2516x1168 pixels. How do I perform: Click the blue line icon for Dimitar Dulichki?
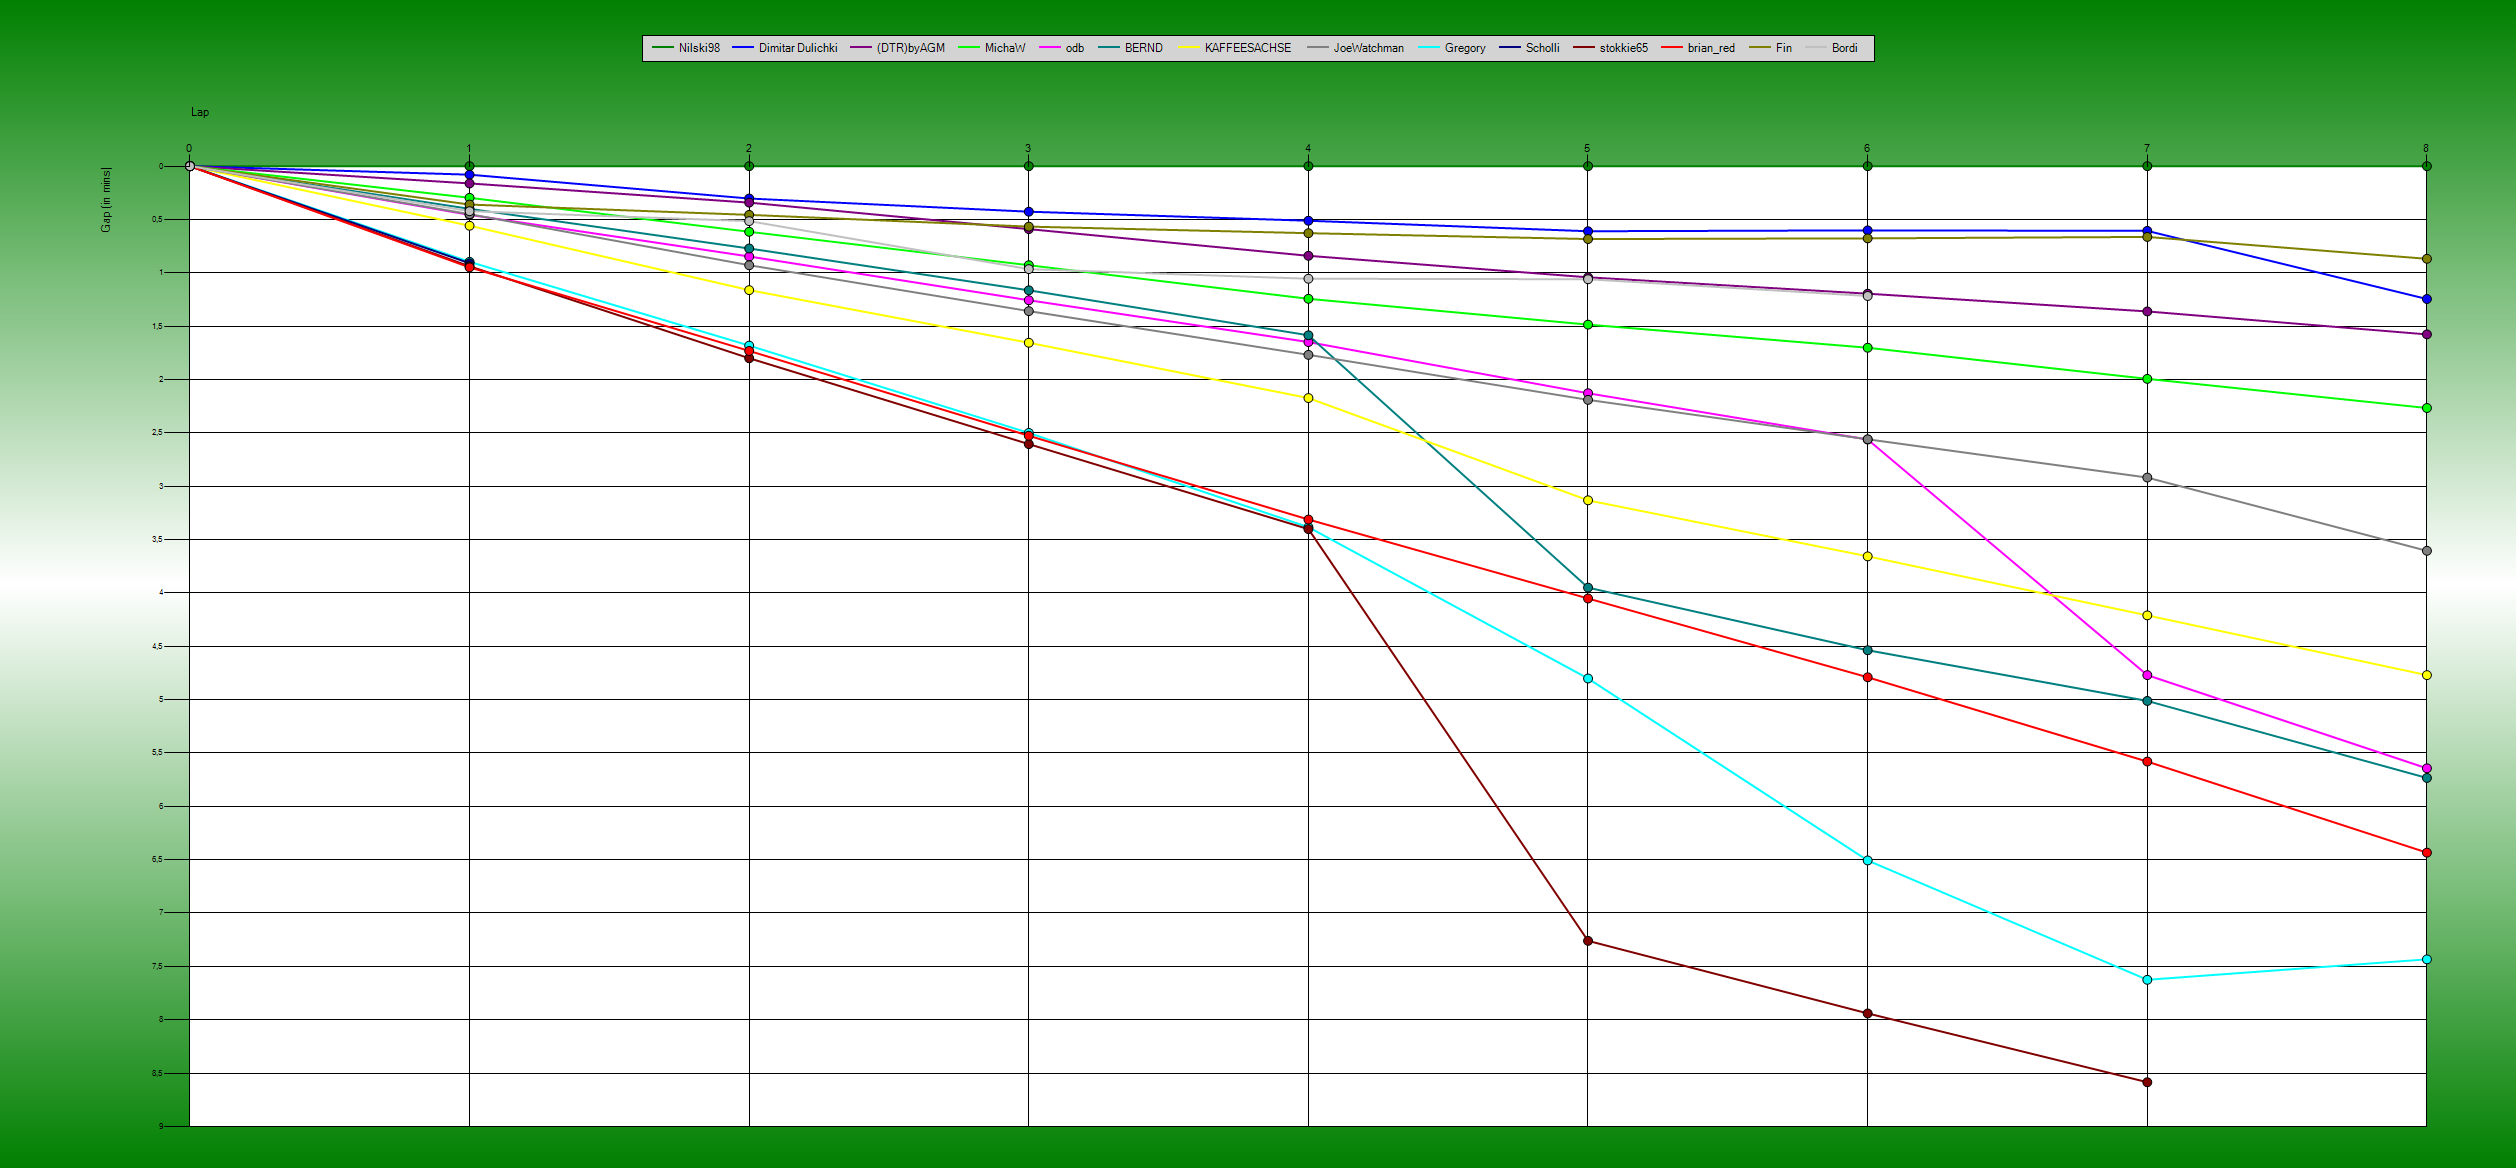744,47
